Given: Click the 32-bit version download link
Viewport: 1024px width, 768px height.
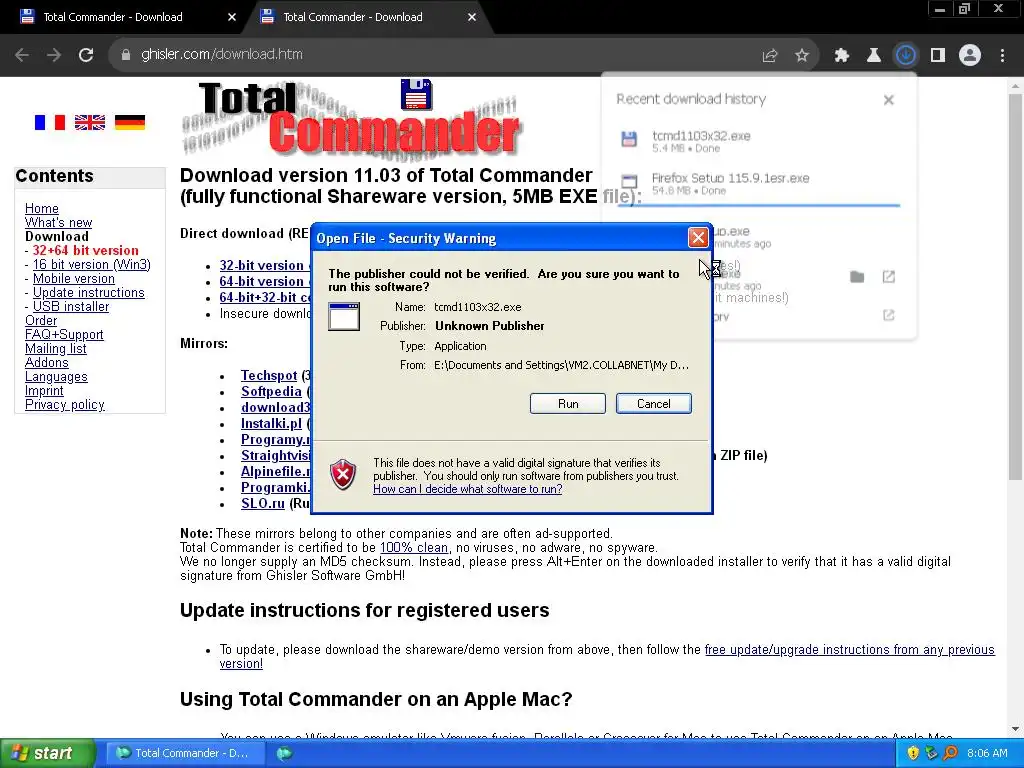Looking at the screenshot, I should (x=264, y=265).
